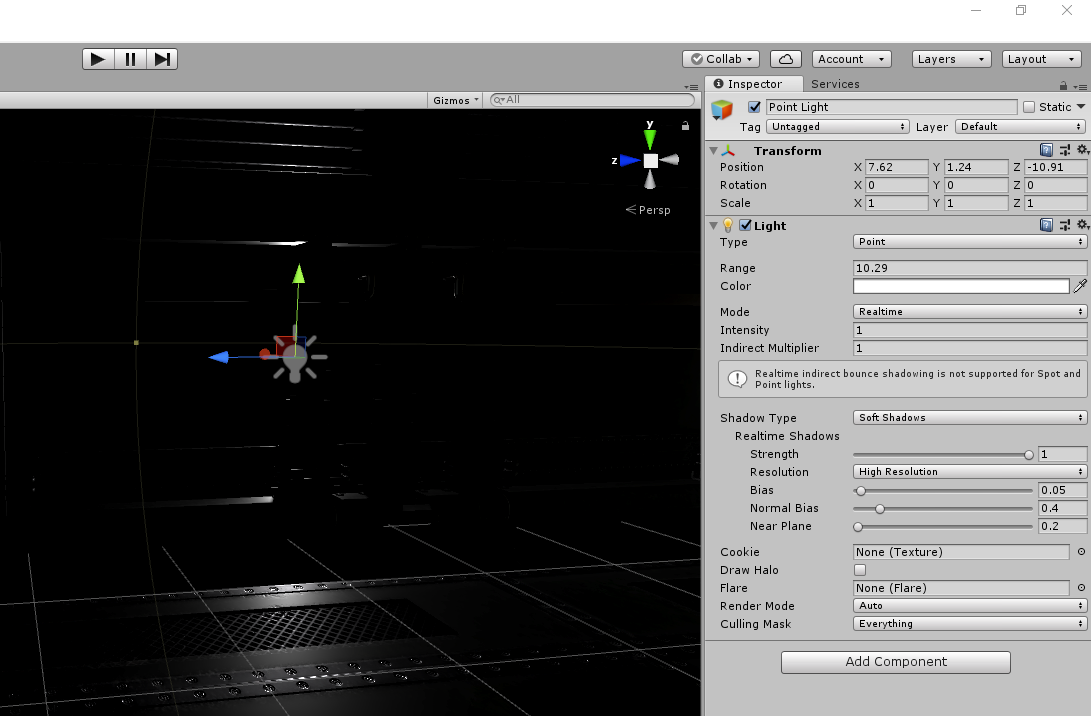Open the light Color swatch
The image size is (1091, 716).
[x=961, y=286]
